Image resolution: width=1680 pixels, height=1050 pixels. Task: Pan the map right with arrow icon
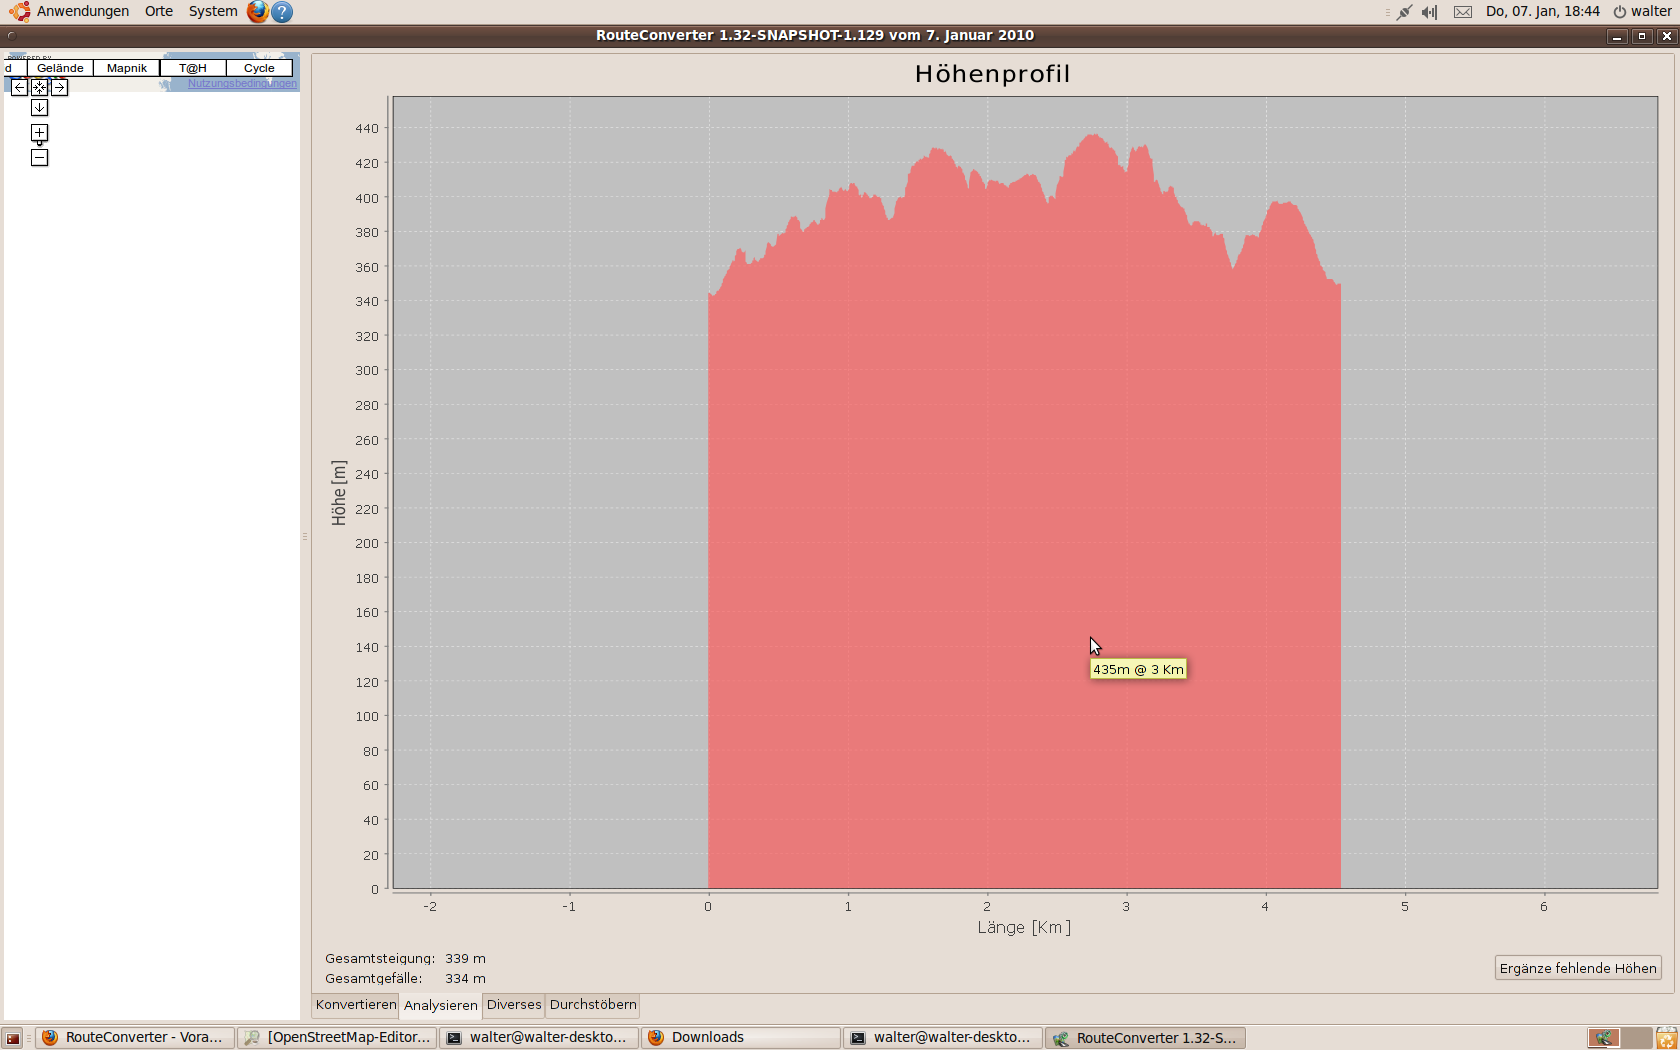(60, 88)
